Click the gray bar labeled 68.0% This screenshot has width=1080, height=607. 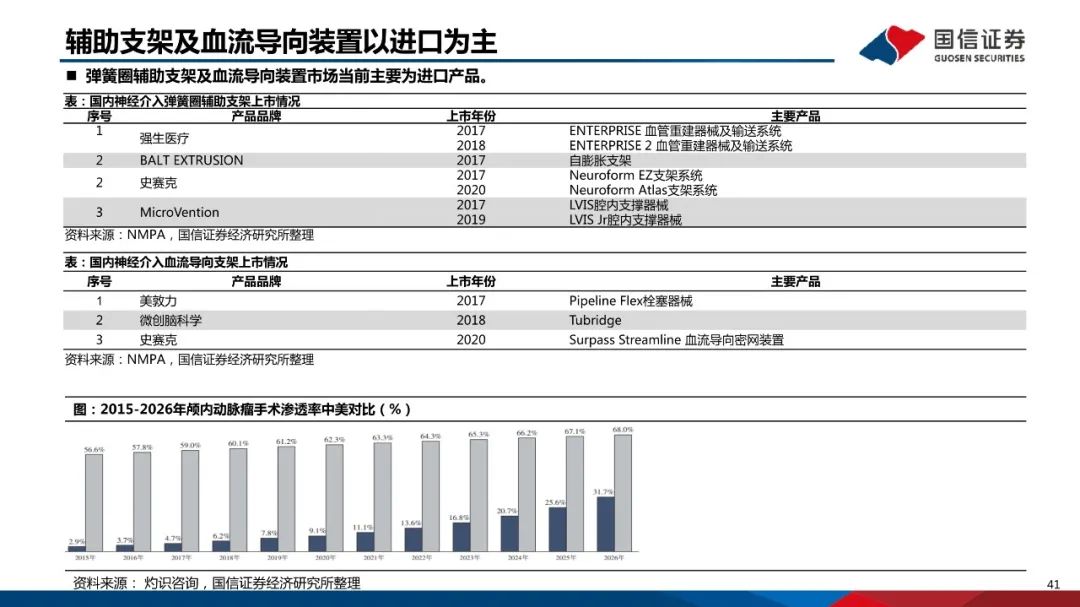pyautogui.click(x=623, y=493)
